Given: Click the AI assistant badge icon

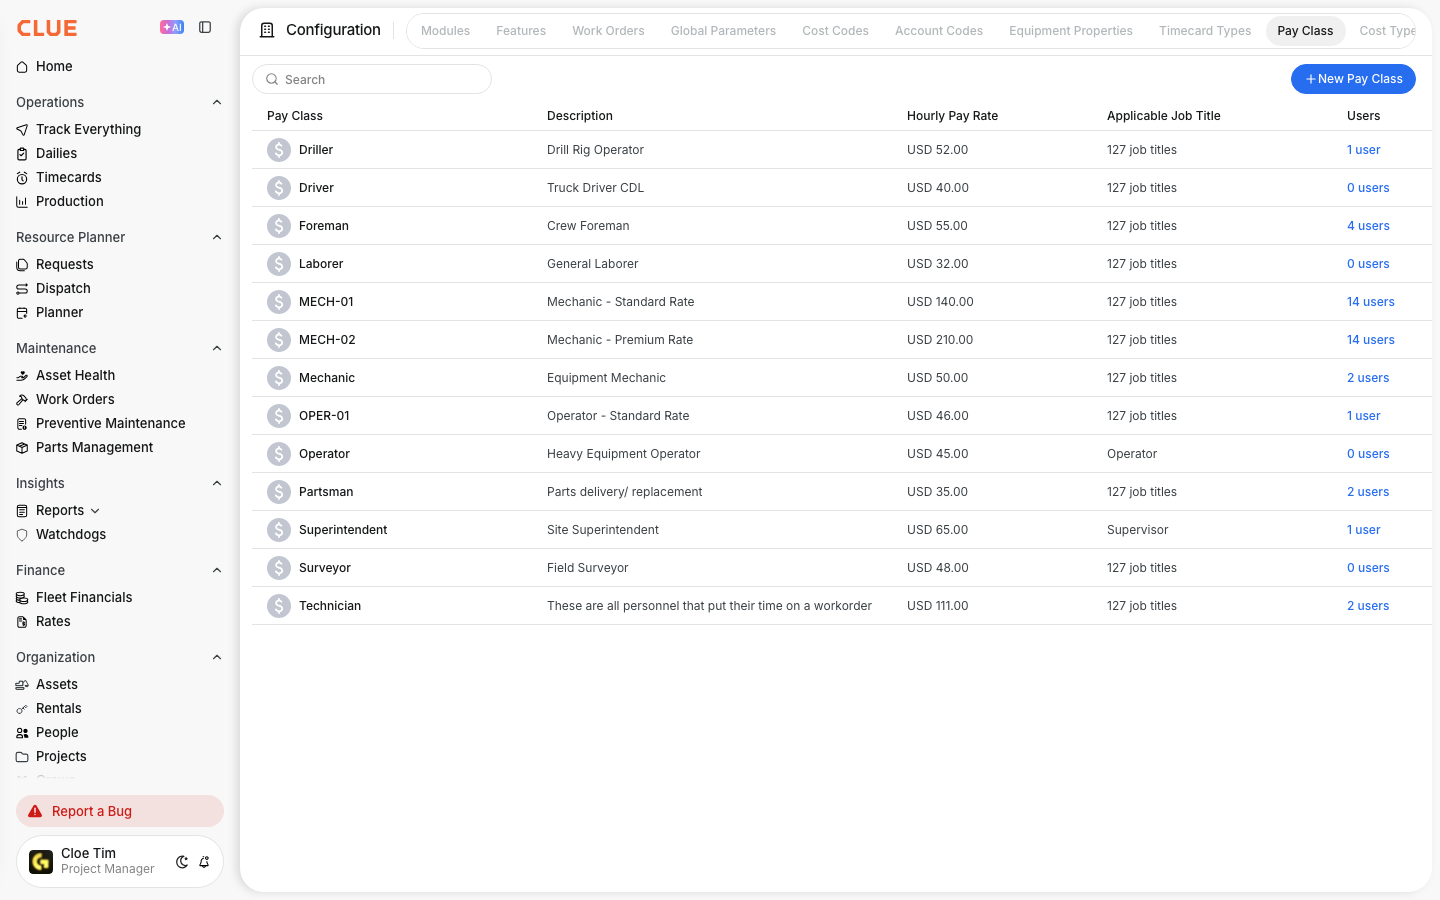Looking at the screenshot, I should pos(172,27).
